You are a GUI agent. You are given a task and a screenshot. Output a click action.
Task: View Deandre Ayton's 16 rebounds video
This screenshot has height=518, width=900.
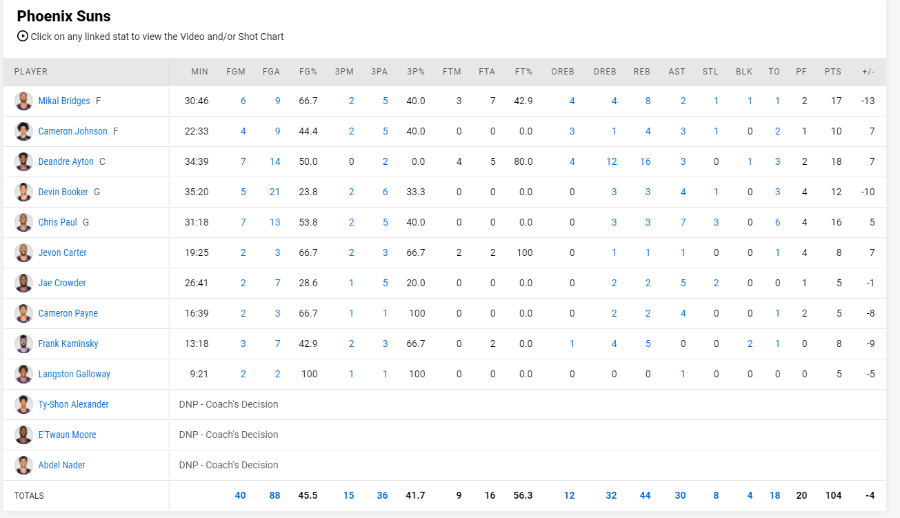(x=645, y=161)
